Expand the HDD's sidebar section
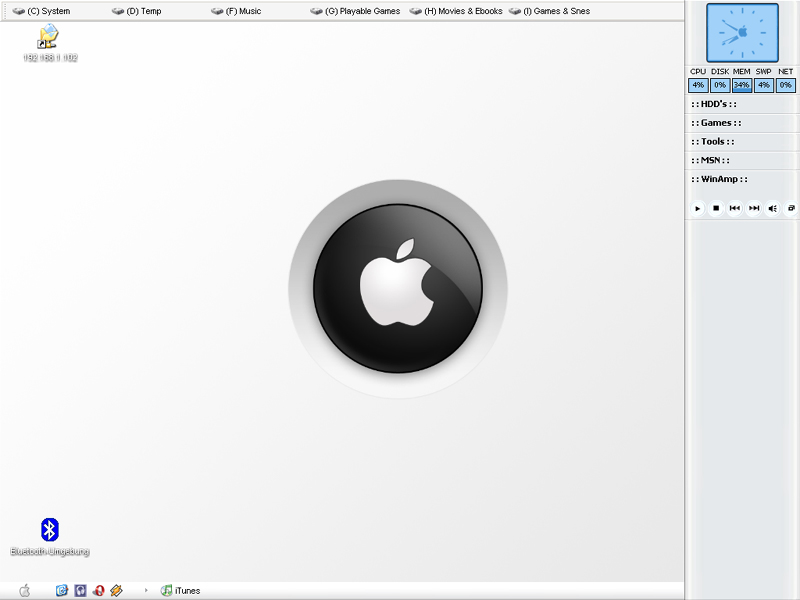Image resolution: width=800 pixels, height=600 pixels. (x=714, y=104)
